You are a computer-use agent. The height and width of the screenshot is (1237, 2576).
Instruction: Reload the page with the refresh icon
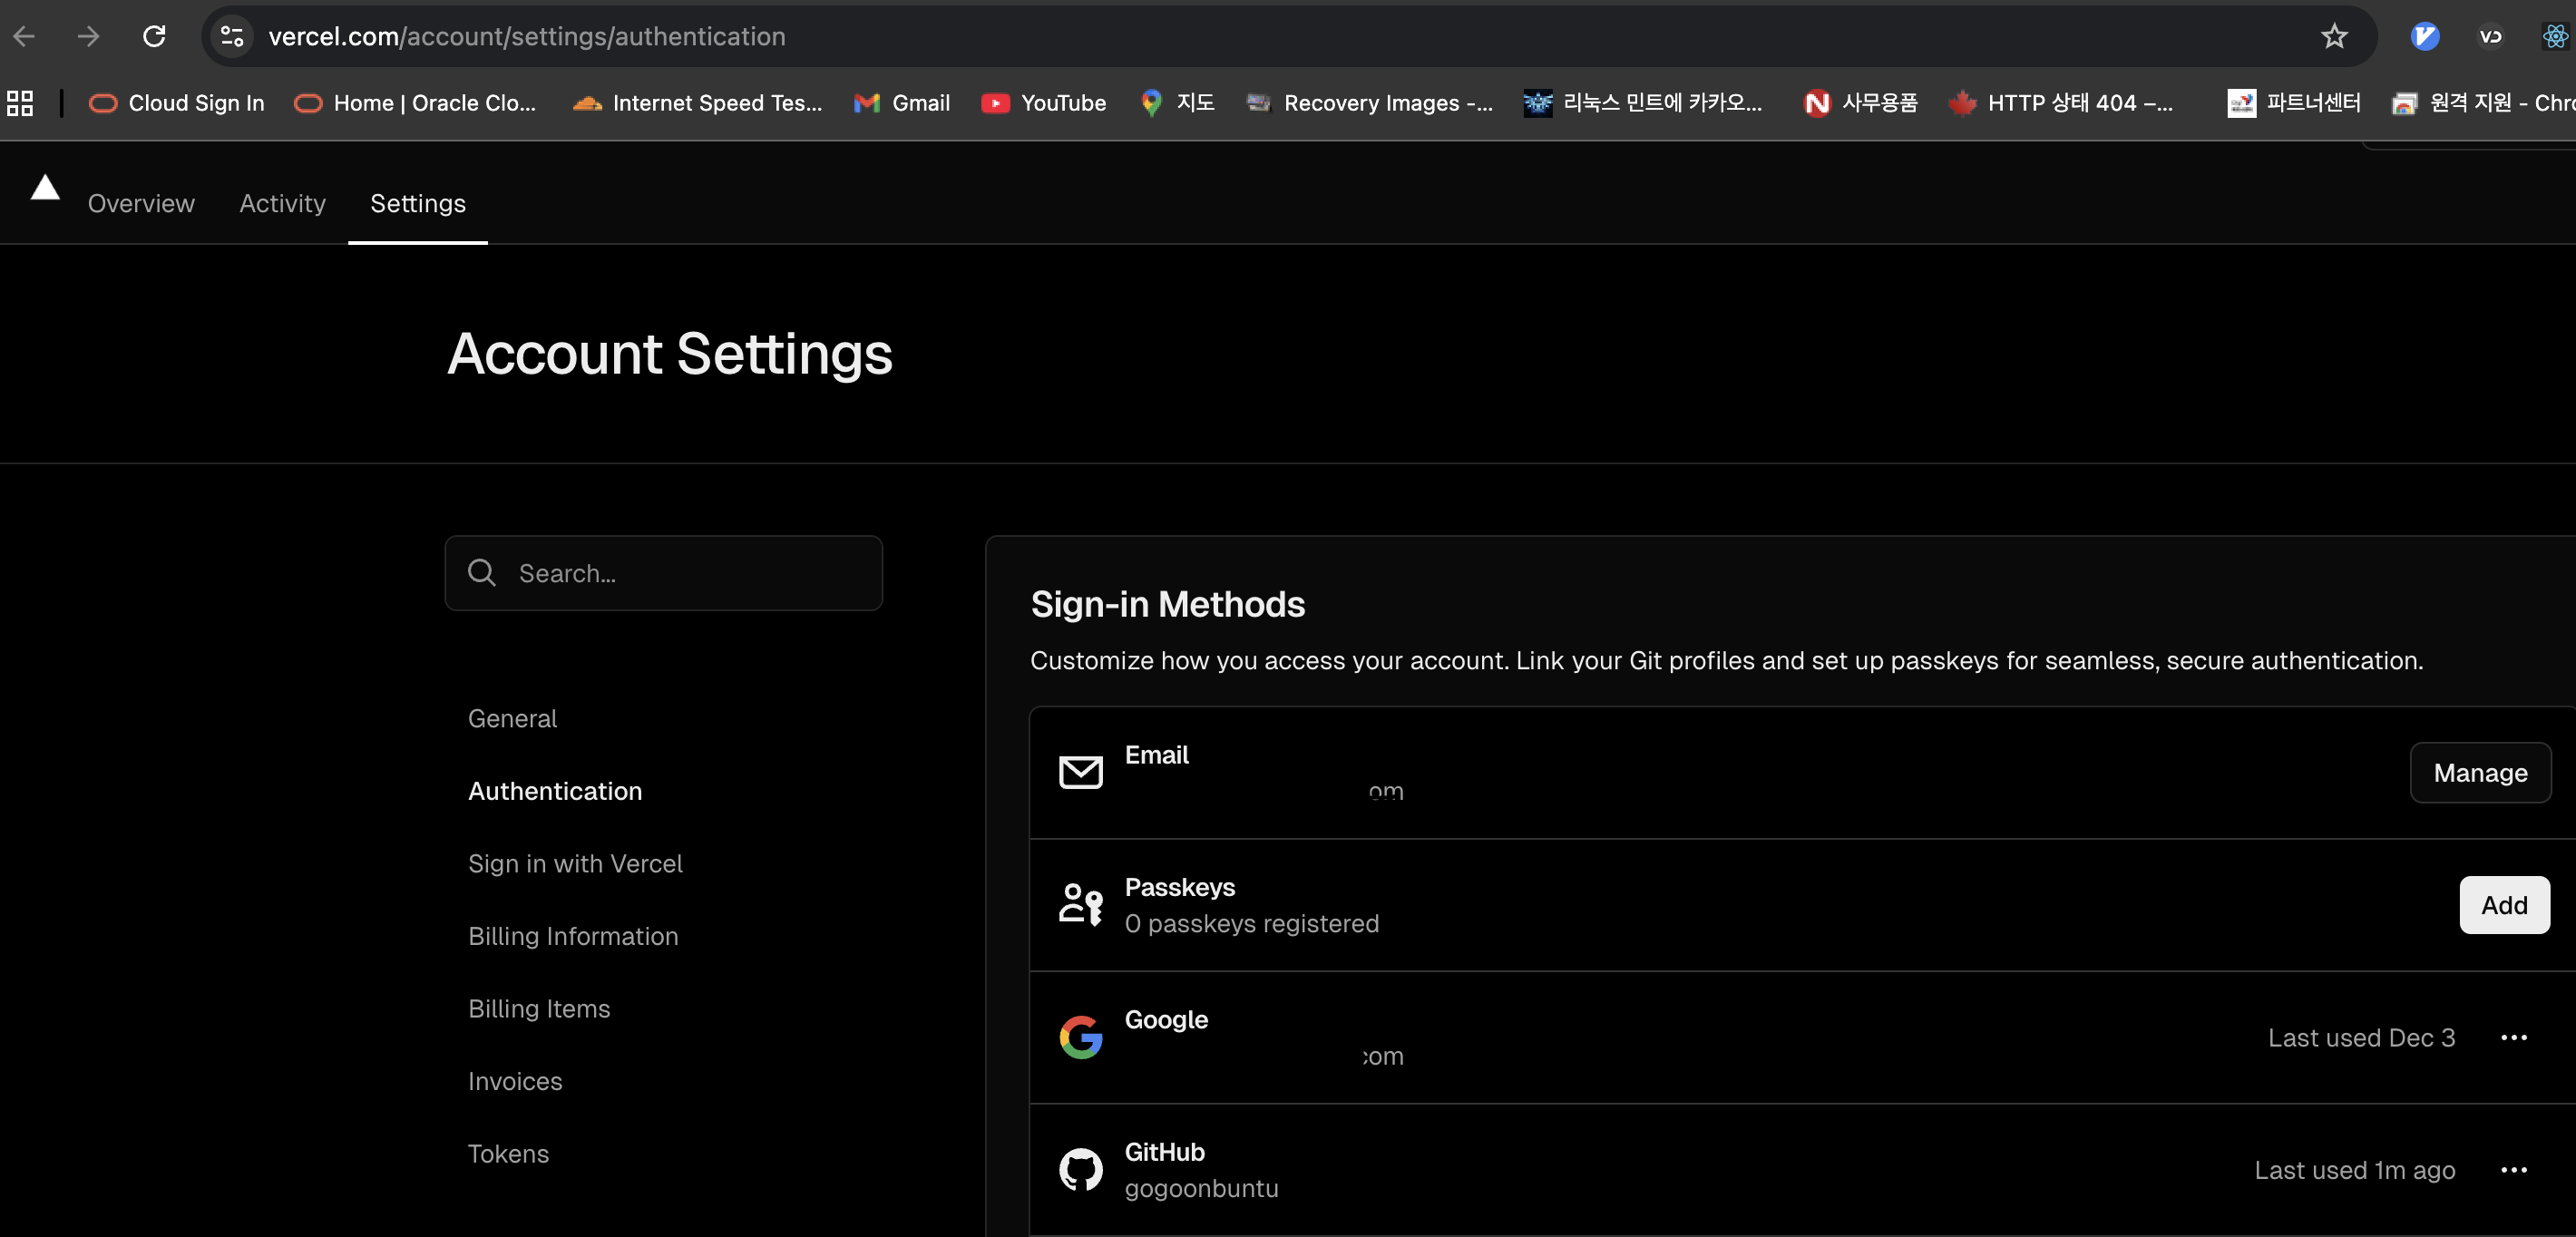154,37
